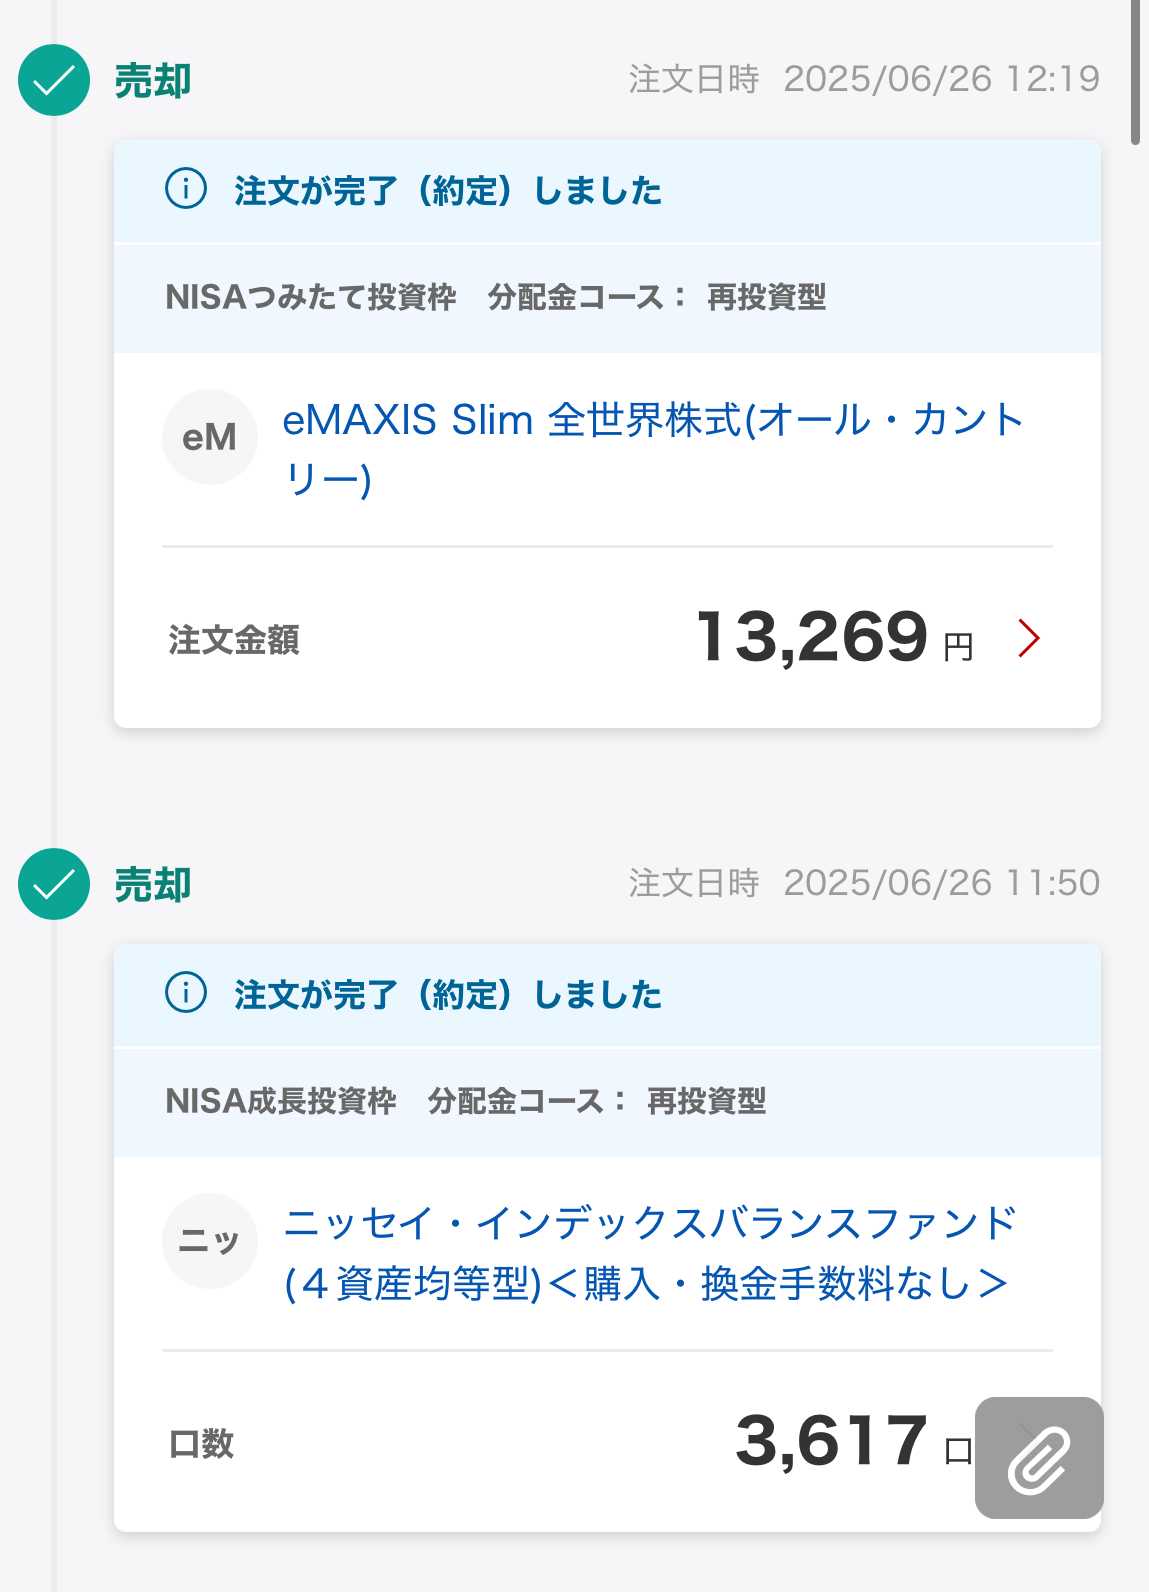Expand order details via the red chevron arrow
Image resolution: width=1149 pixels, height=1592 pixels.
(x=1029, y=638)
